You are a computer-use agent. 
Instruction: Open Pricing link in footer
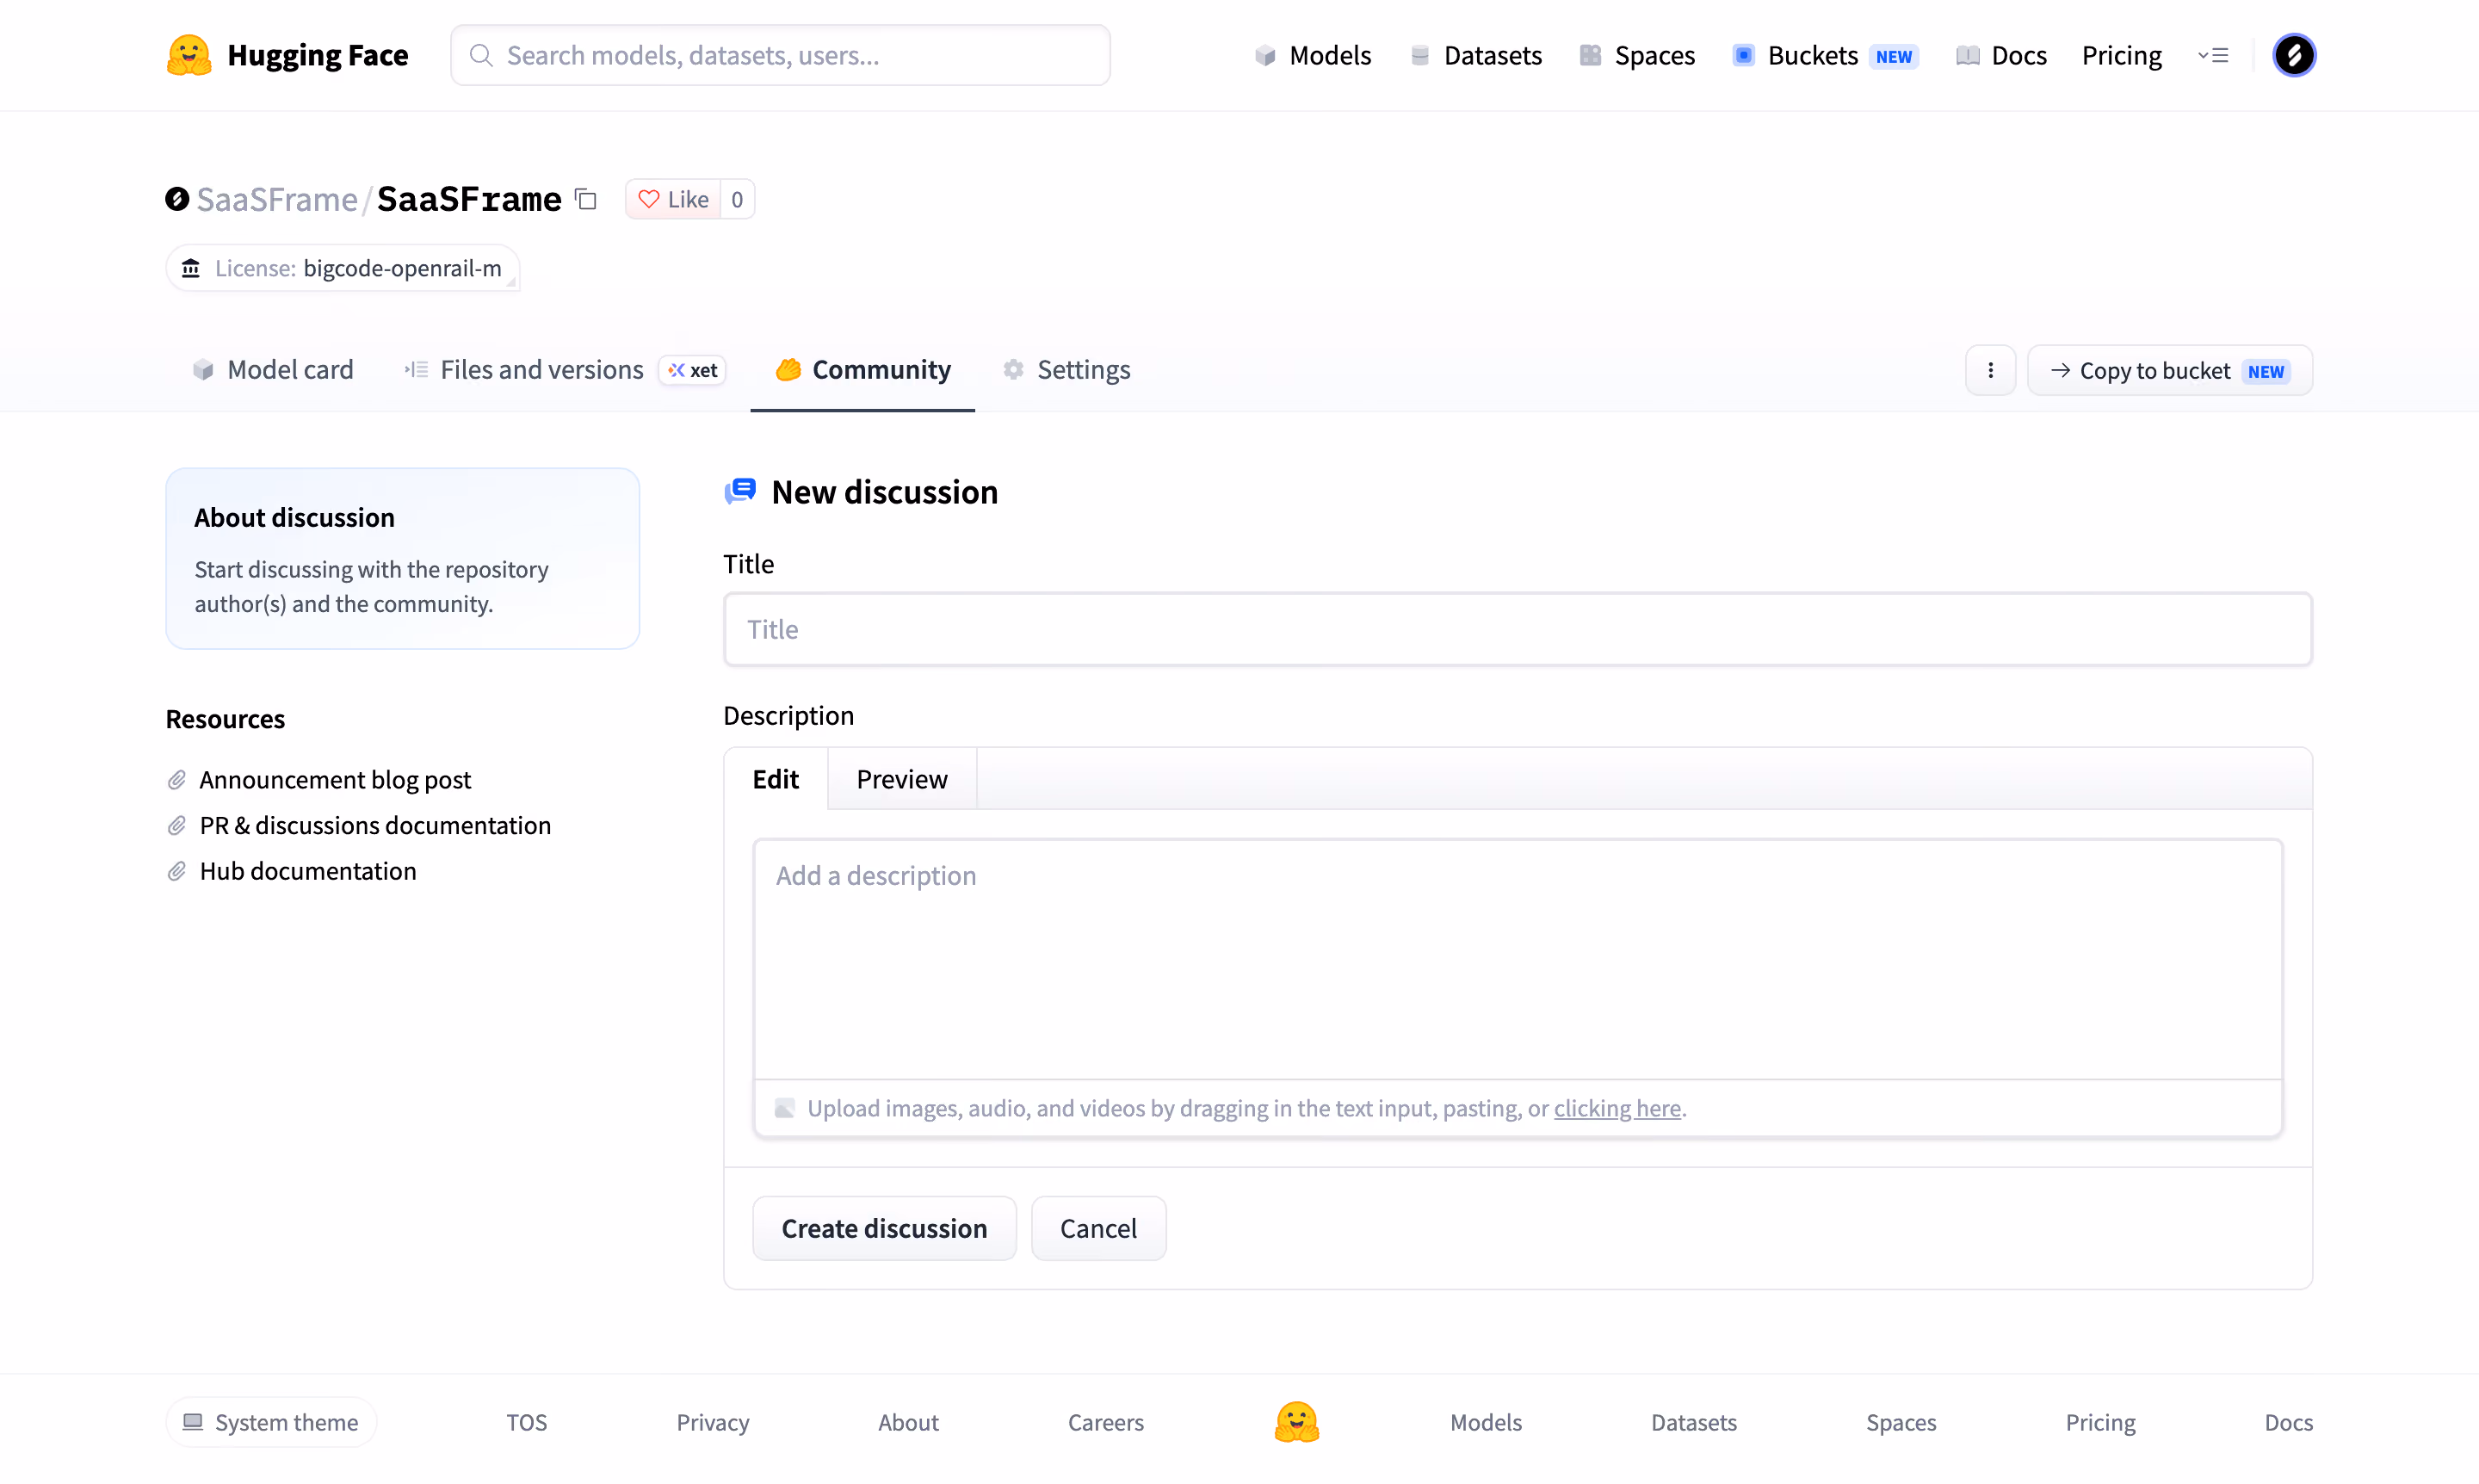2100,1421
